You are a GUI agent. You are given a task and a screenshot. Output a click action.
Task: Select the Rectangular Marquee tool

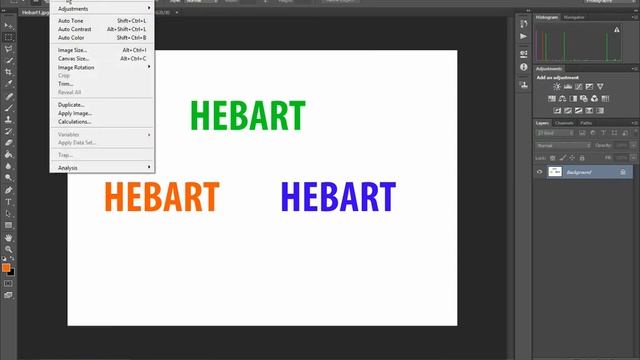(8, 38)
